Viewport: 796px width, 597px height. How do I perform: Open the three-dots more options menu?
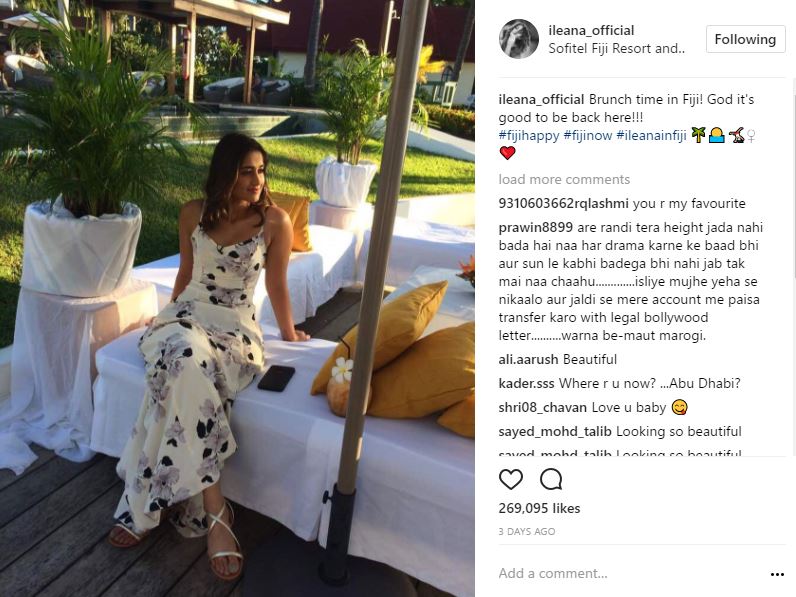pyautogui.click(x=777, y=574)
